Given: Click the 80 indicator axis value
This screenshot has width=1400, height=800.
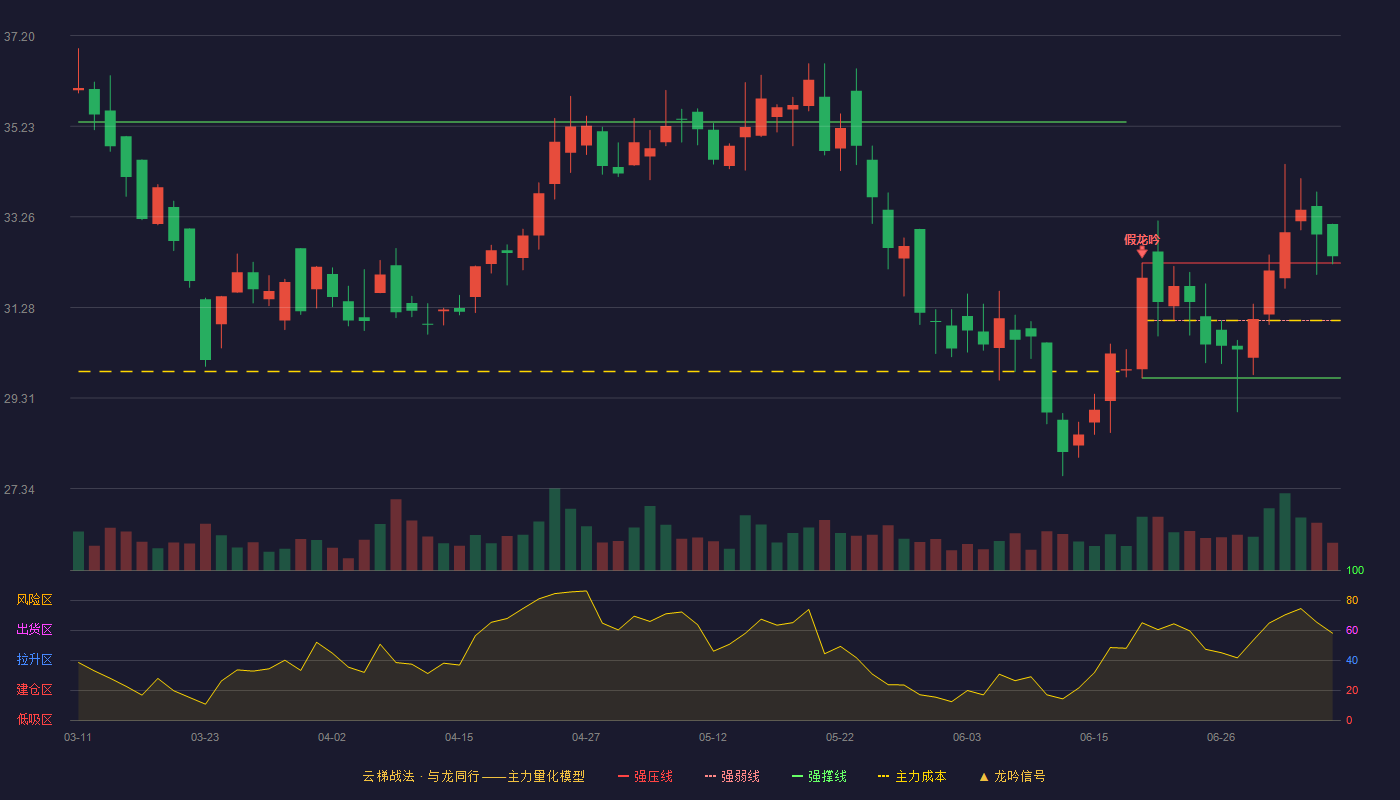Looking at the screenshot, I should 1351,600.
